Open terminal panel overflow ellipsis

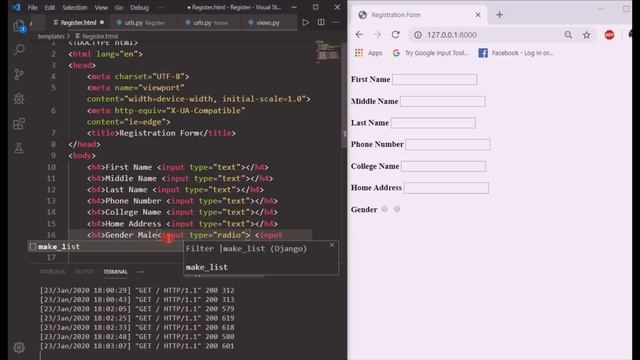tap(141, 271)
